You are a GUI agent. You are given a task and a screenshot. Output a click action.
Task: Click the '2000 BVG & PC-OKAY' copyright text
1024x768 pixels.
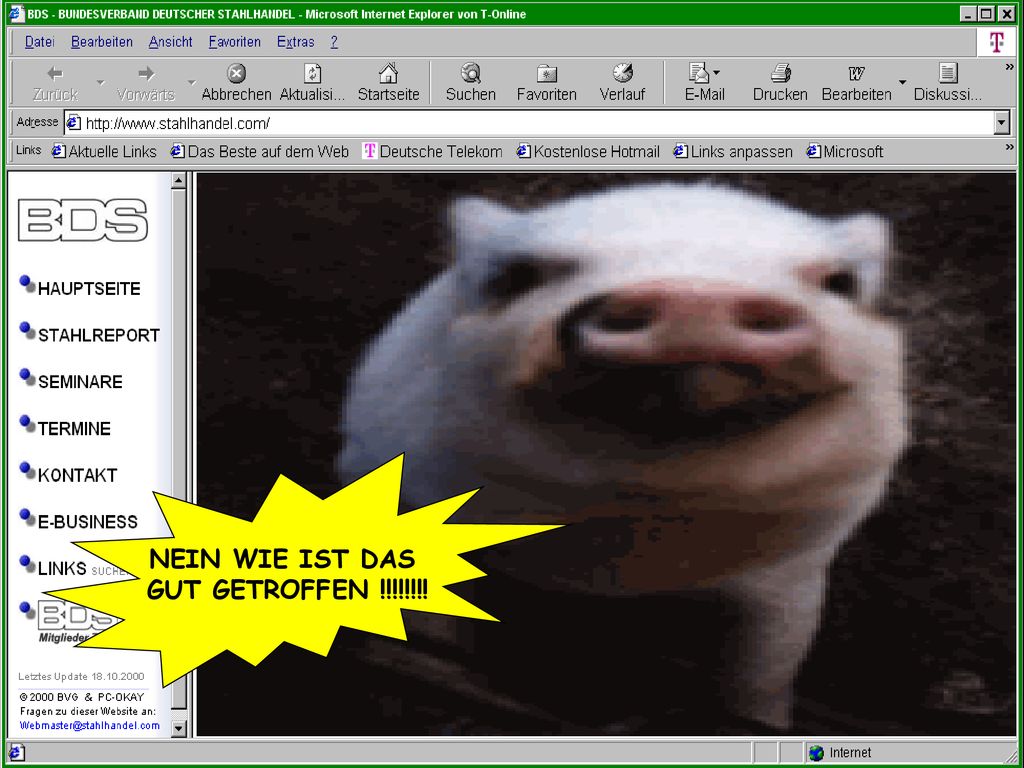tap(82, 697)
